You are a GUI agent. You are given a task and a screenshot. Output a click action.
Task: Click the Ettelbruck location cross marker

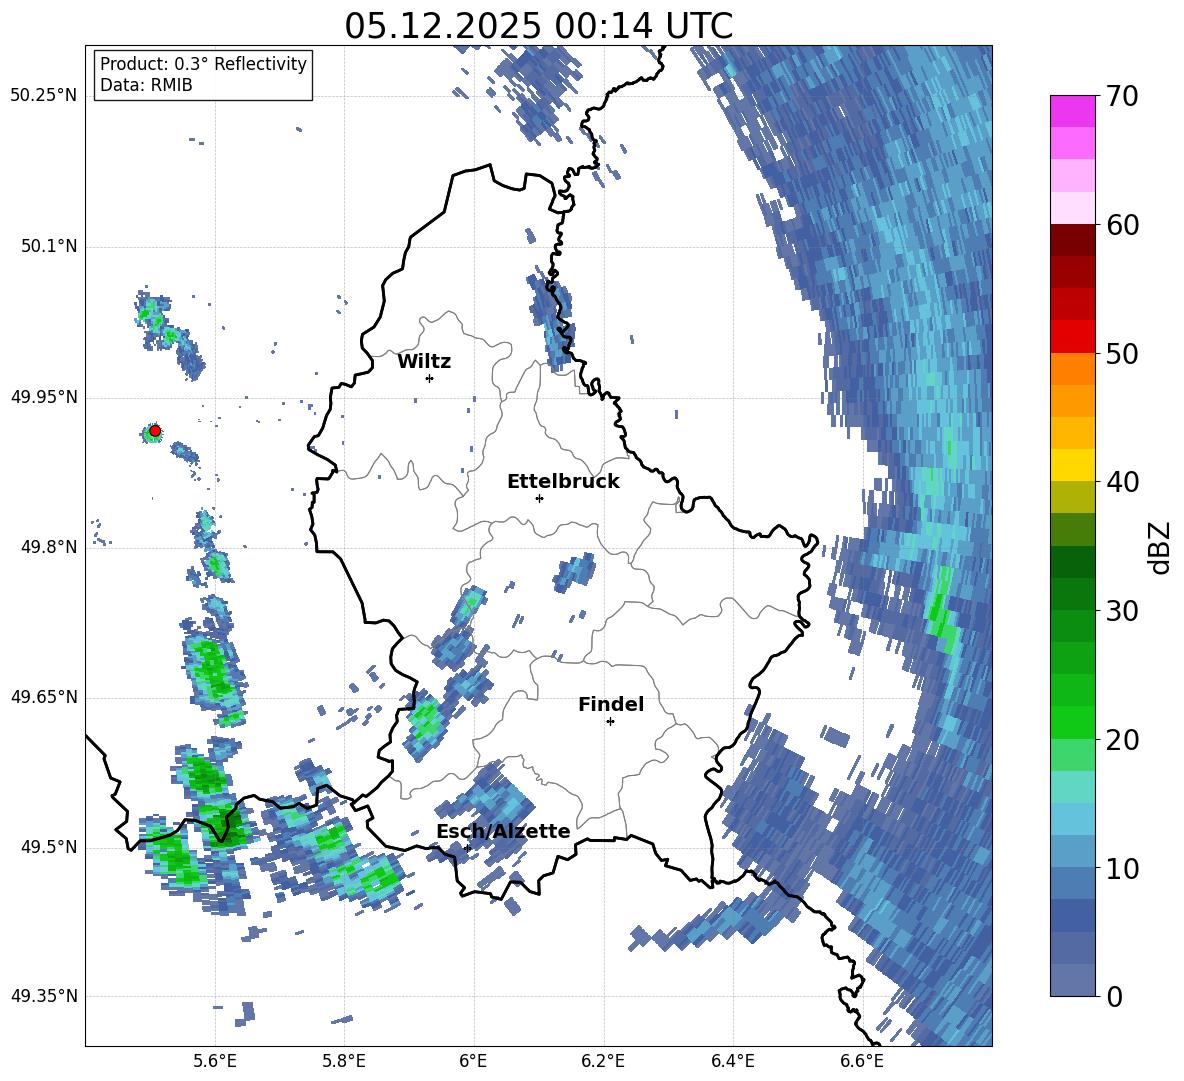(x=539, y=498)
